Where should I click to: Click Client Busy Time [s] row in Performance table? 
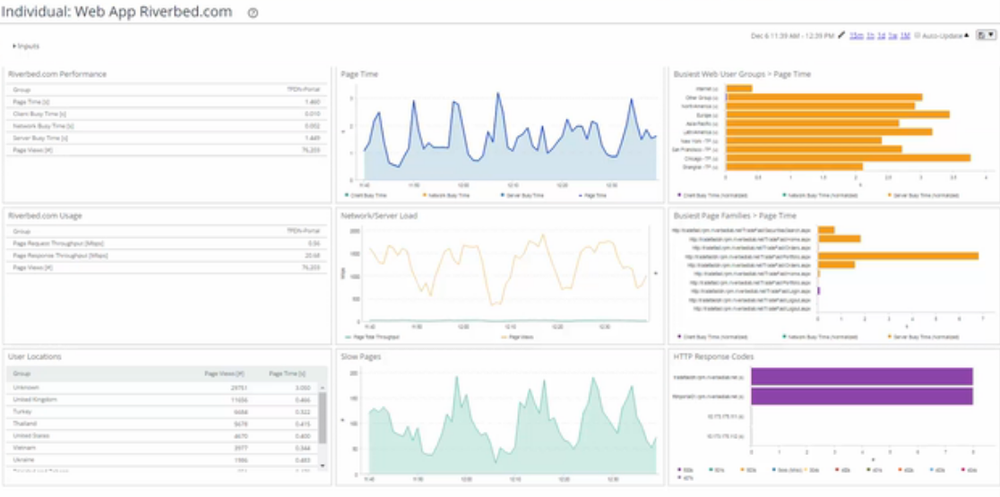[x=167, y=114]
